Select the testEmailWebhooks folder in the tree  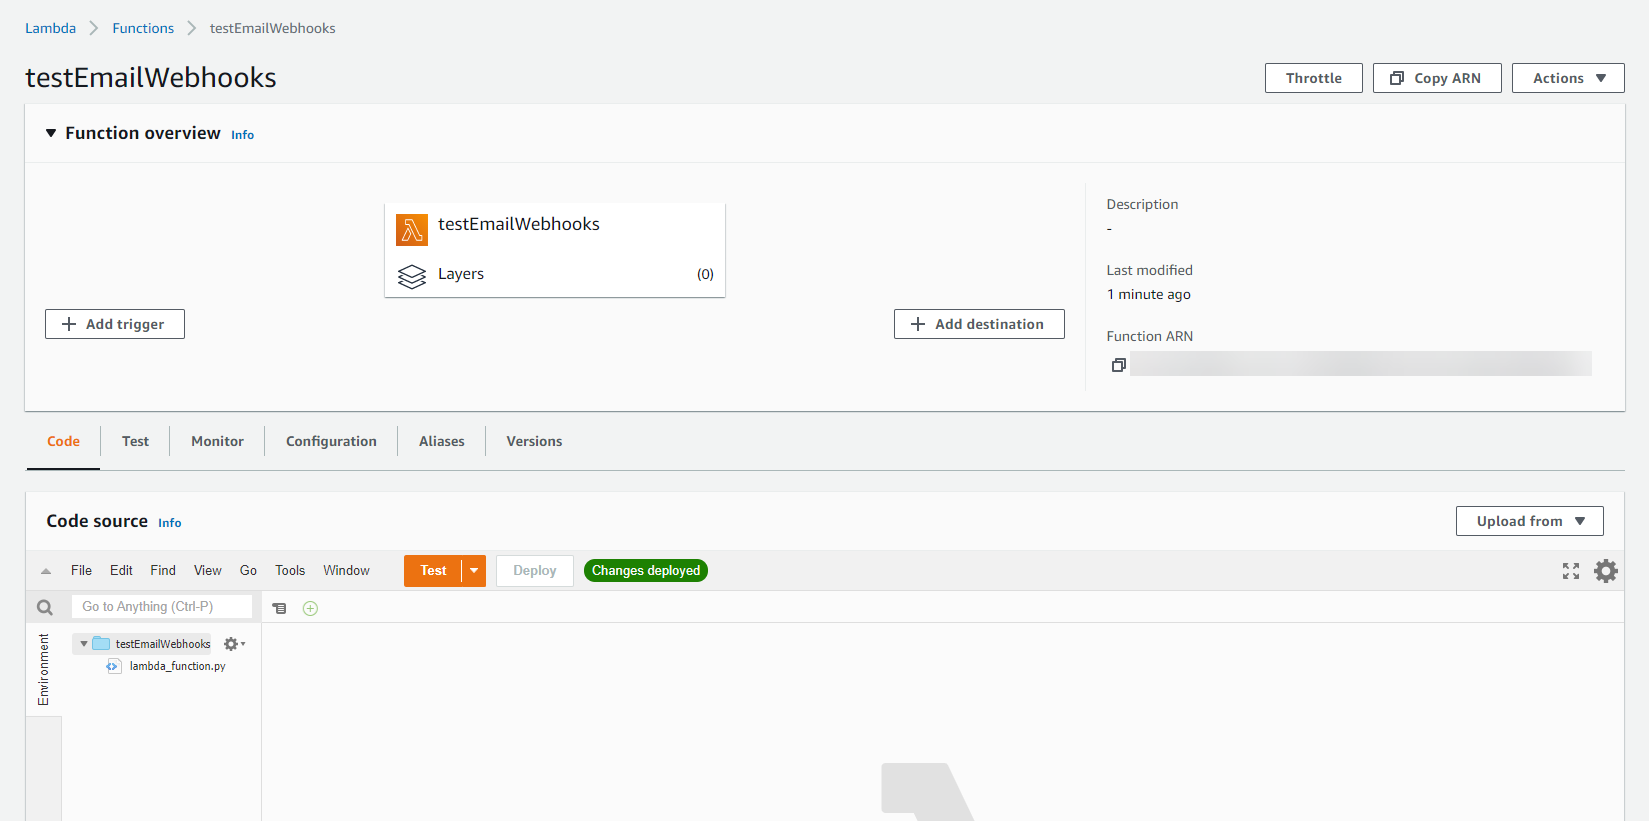click(163, 644)
